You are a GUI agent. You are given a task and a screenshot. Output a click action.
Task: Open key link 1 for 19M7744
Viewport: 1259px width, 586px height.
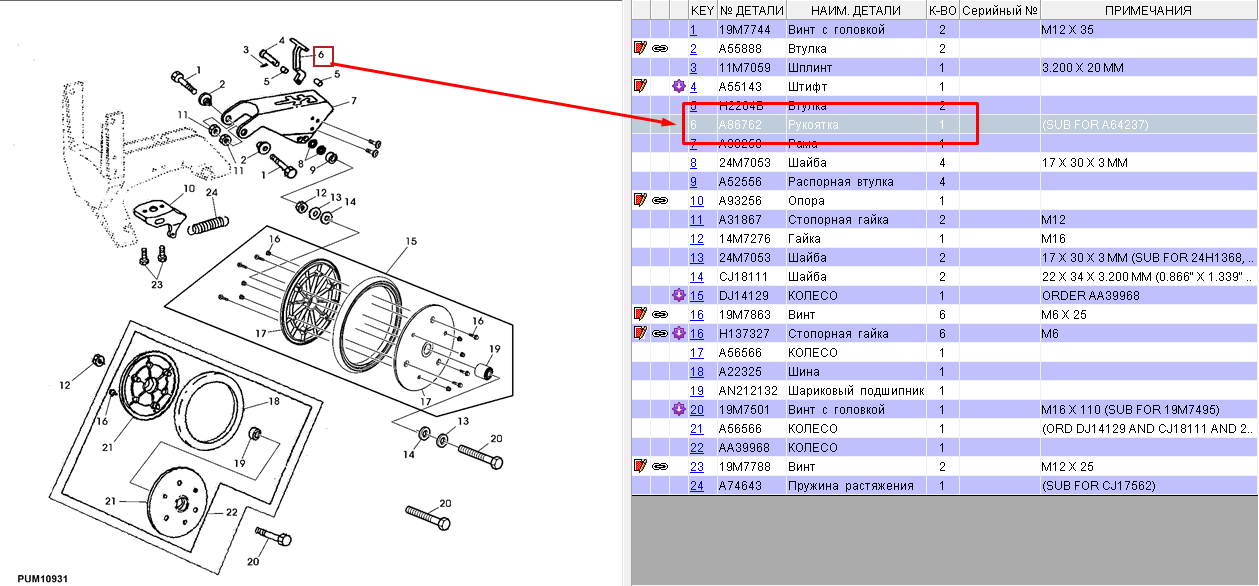click(x=693, y=29)
